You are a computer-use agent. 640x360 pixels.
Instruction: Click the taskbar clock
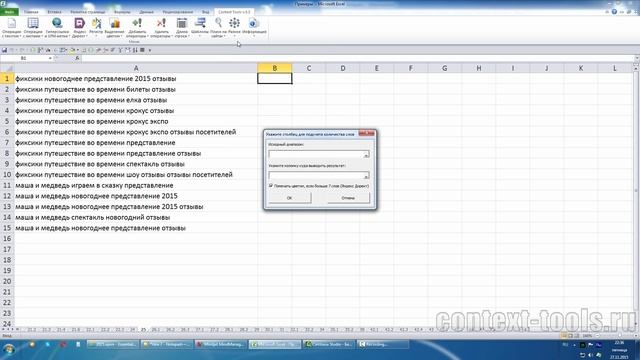[619, 350]
